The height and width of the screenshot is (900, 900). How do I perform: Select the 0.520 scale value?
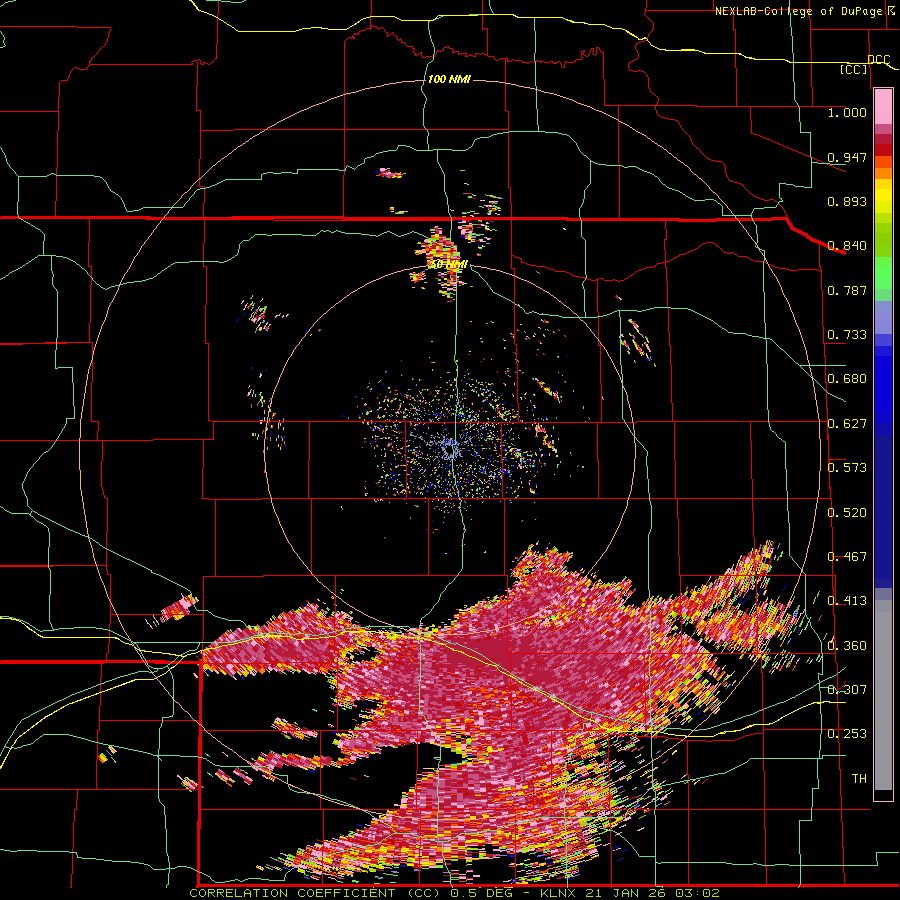pyautogui.click(x=847, y=513)
